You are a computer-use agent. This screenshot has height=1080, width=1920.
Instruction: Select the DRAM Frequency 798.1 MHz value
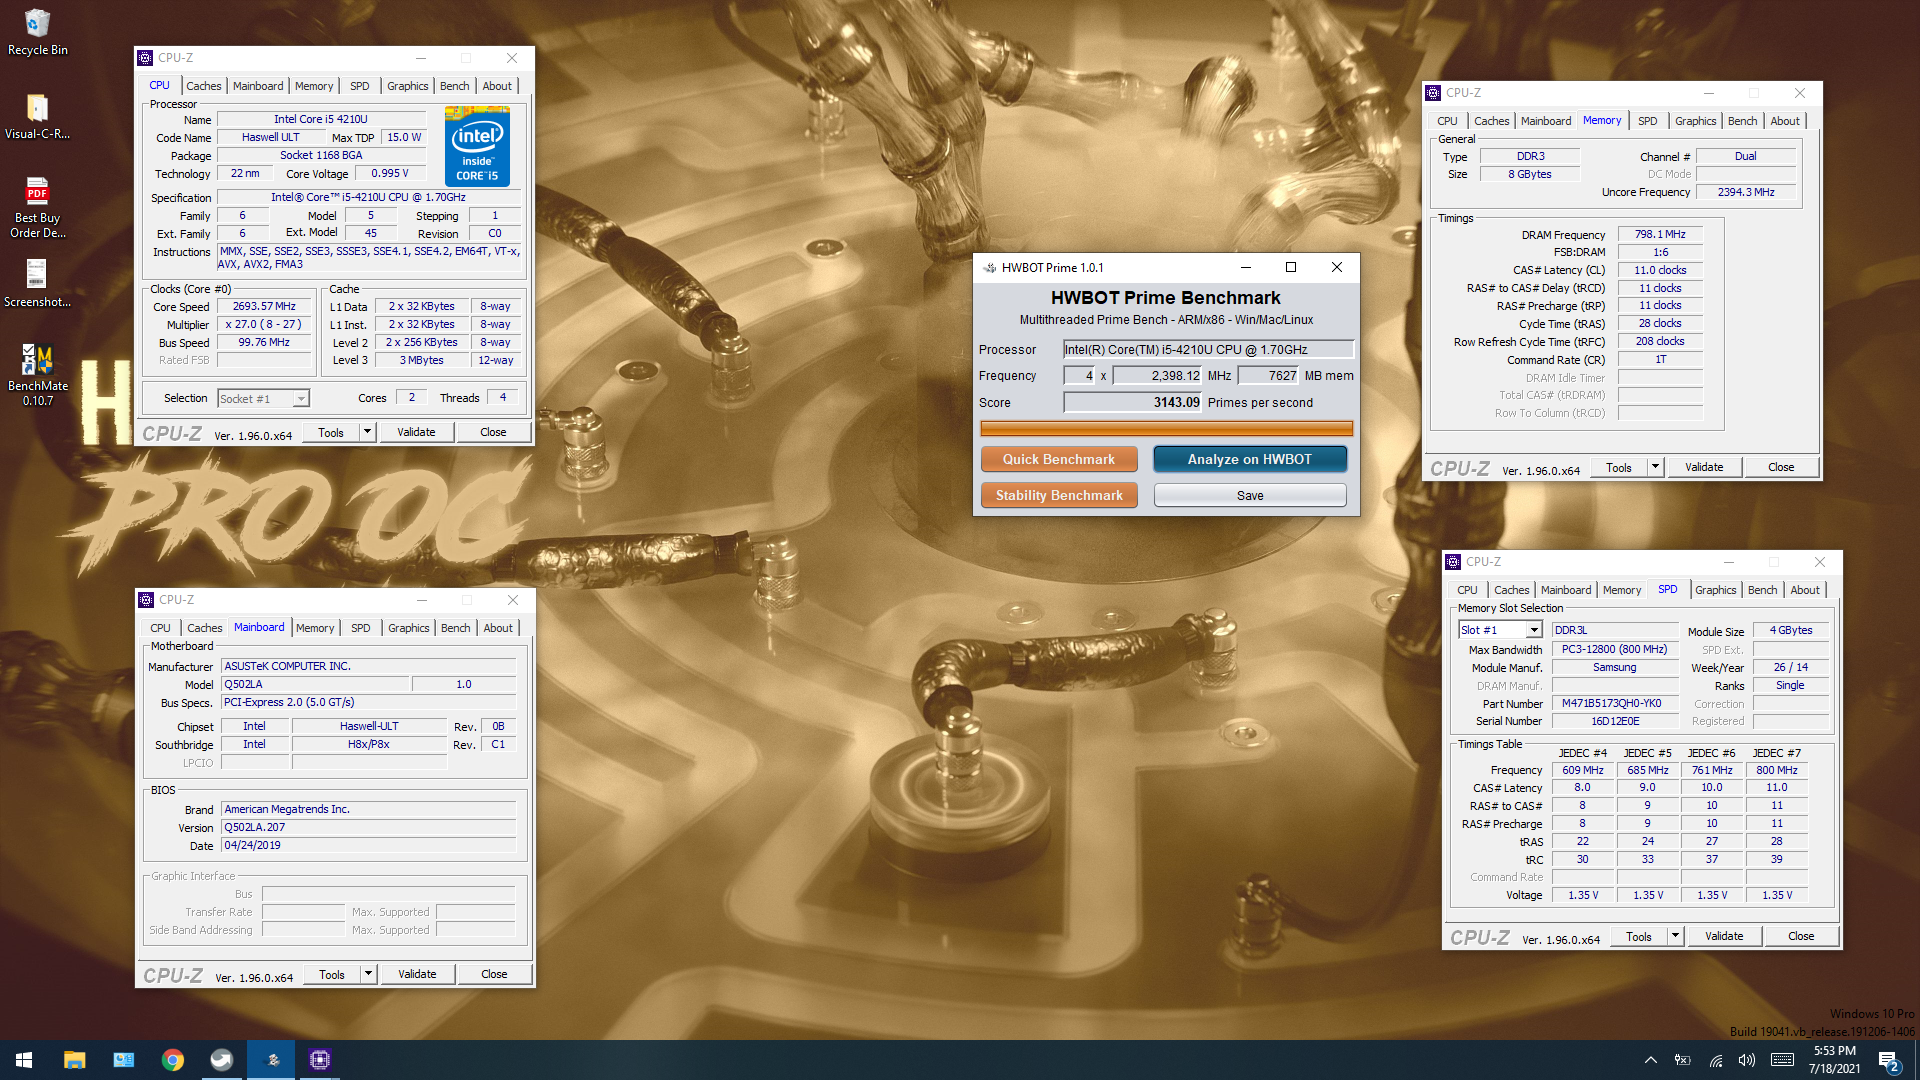(x=1660, y=234)
